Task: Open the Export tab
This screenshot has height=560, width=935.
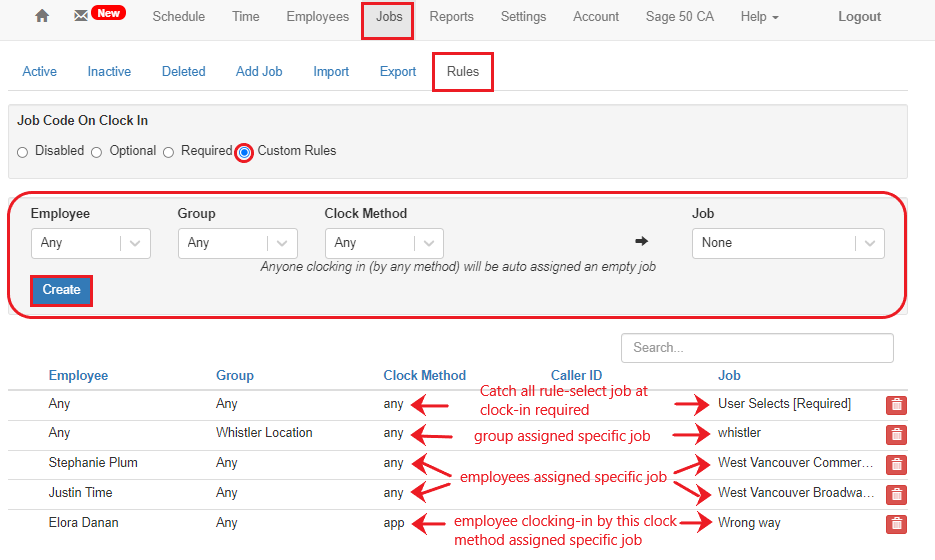Action: (x=398, y=72)
